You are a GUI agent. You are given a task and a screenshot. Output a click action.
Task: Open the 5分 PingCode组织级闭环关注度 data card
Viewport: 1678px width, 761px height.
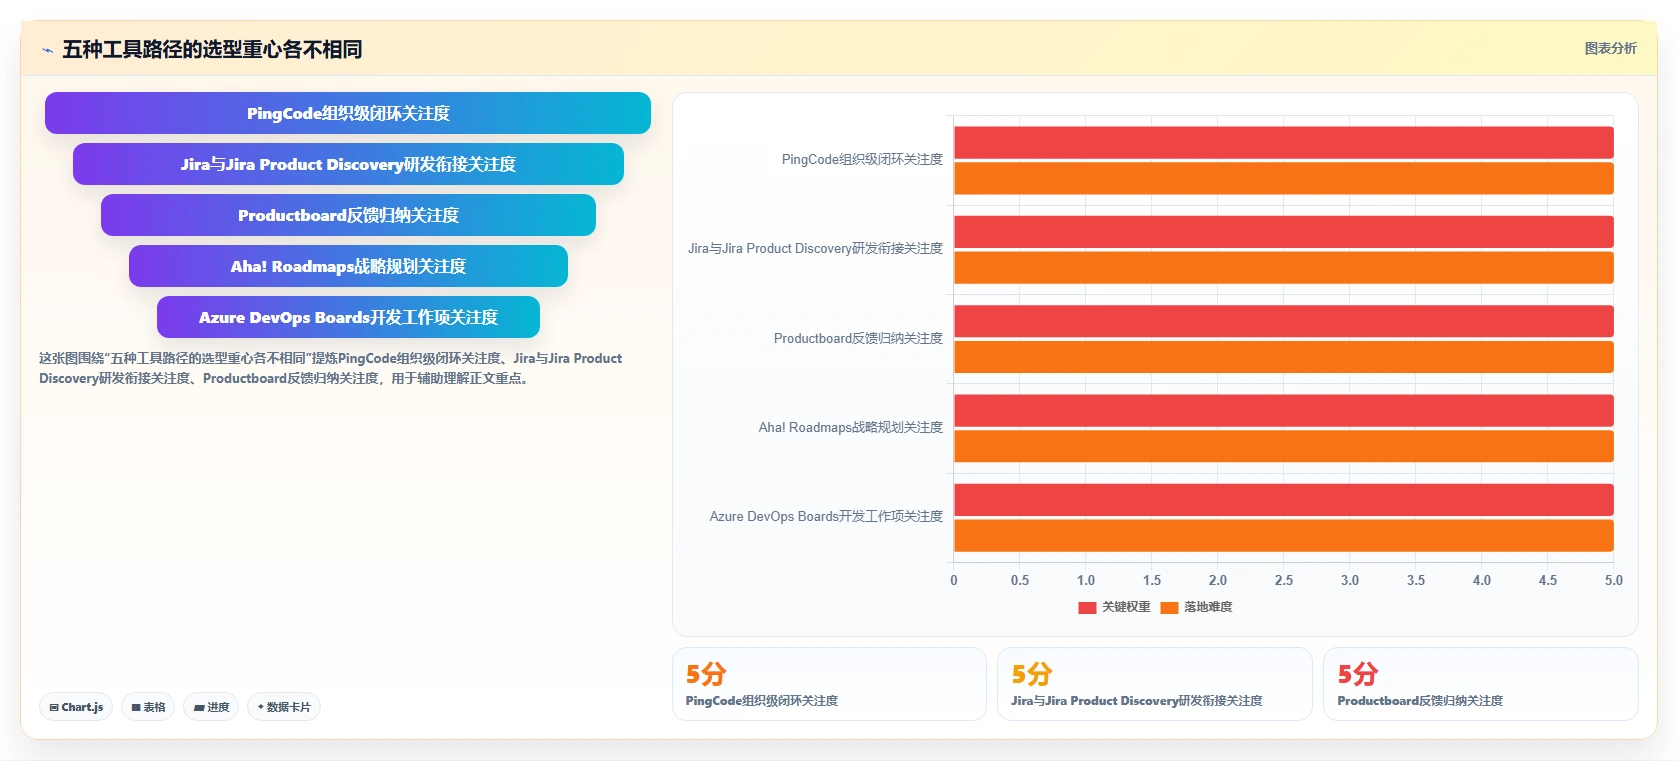click(x=829, y=684)
